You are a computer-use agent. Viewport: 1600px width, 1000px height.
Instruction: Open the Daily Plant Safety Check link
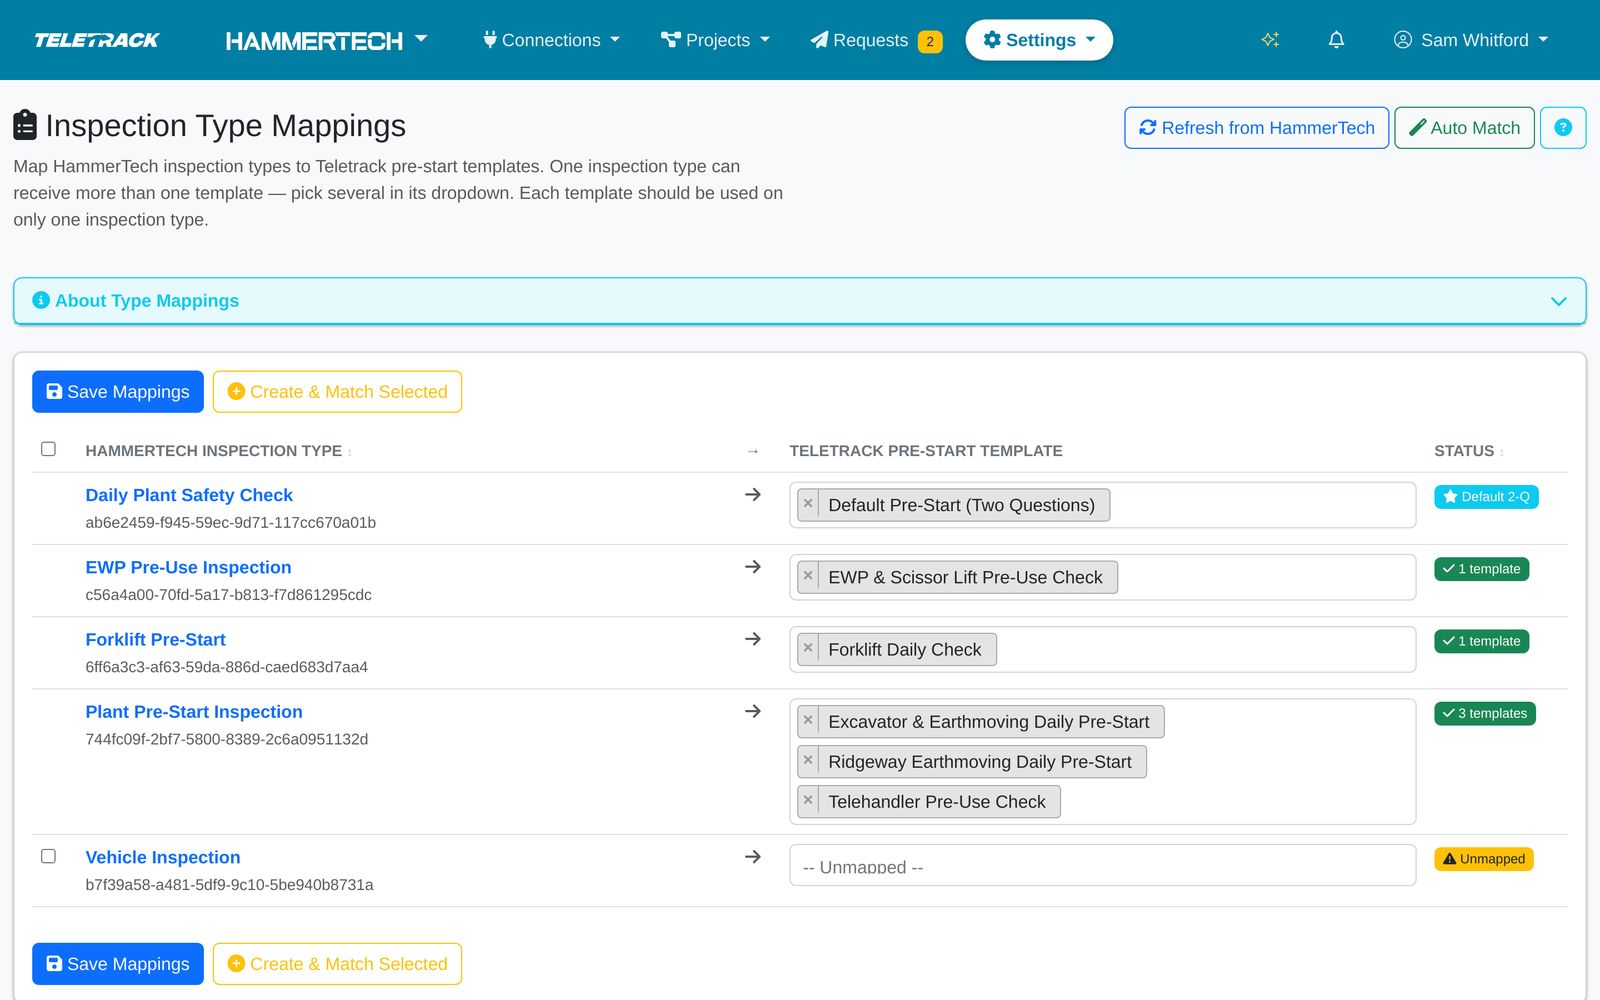(189, 495)
